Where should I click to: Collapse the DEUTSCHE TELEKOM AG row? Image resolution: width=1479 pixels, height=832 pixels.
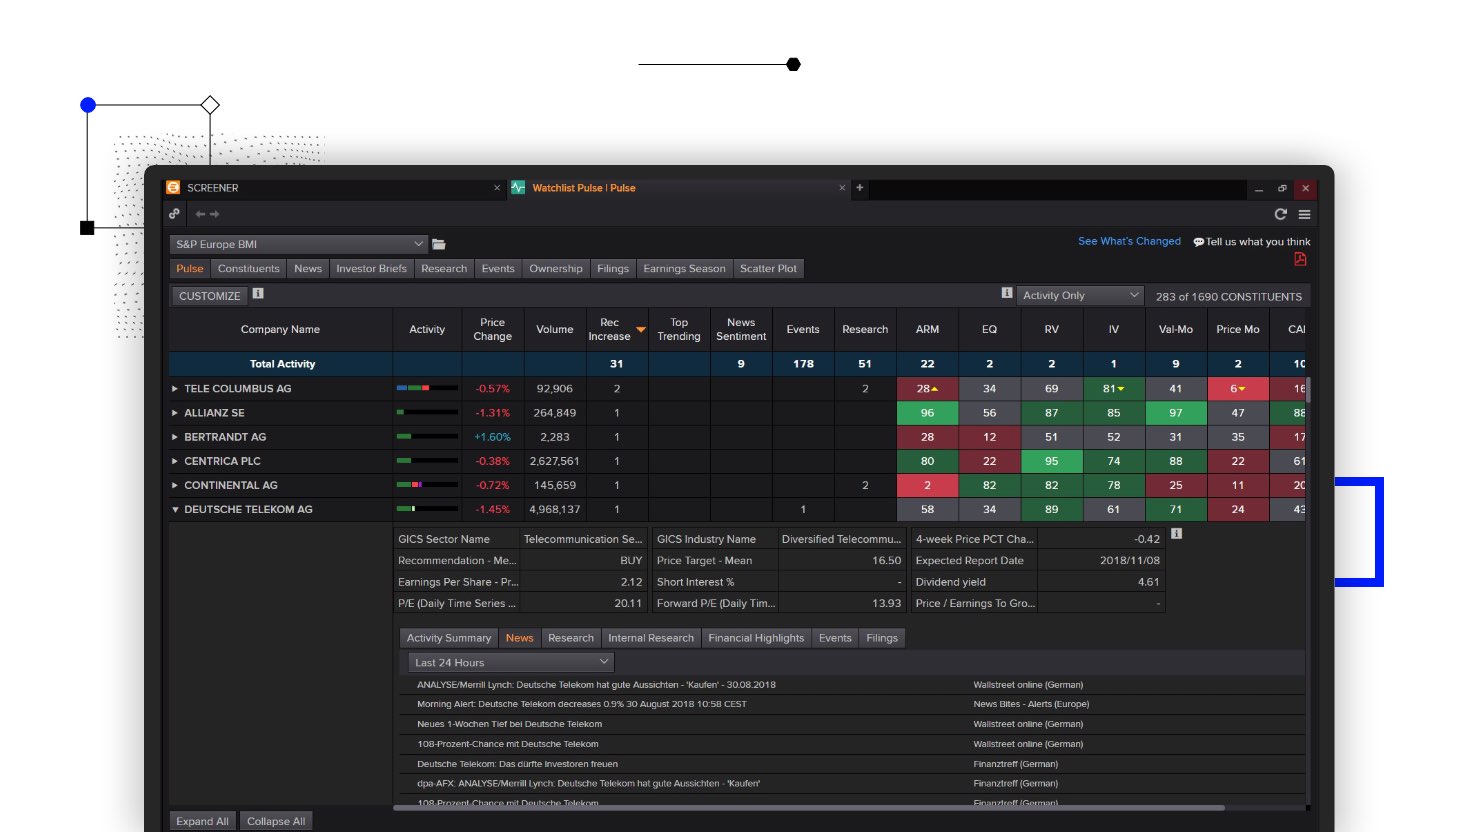(175, 509)
